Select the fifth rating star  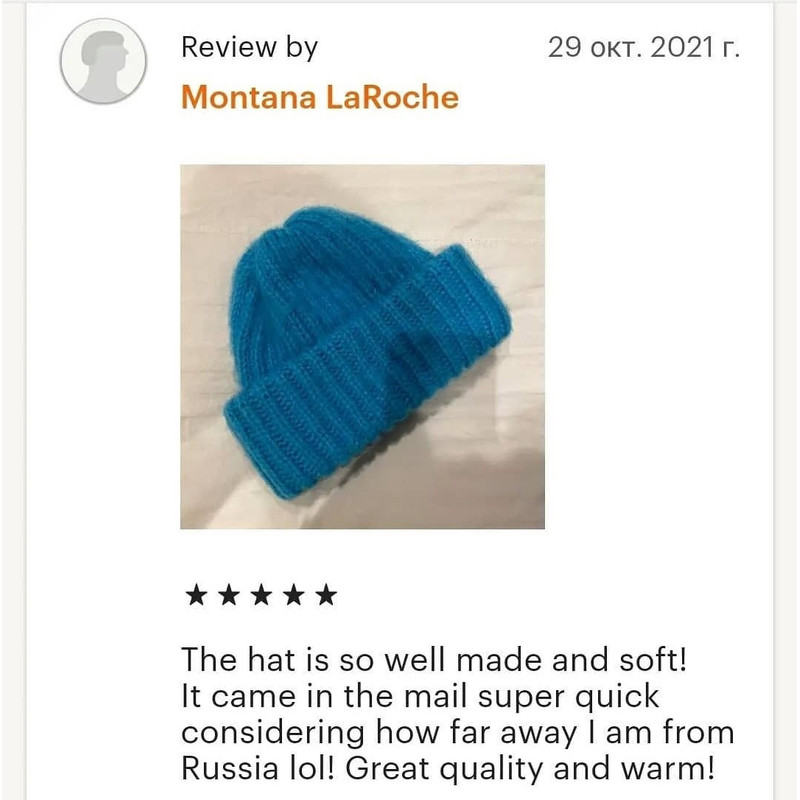point(326,595)
